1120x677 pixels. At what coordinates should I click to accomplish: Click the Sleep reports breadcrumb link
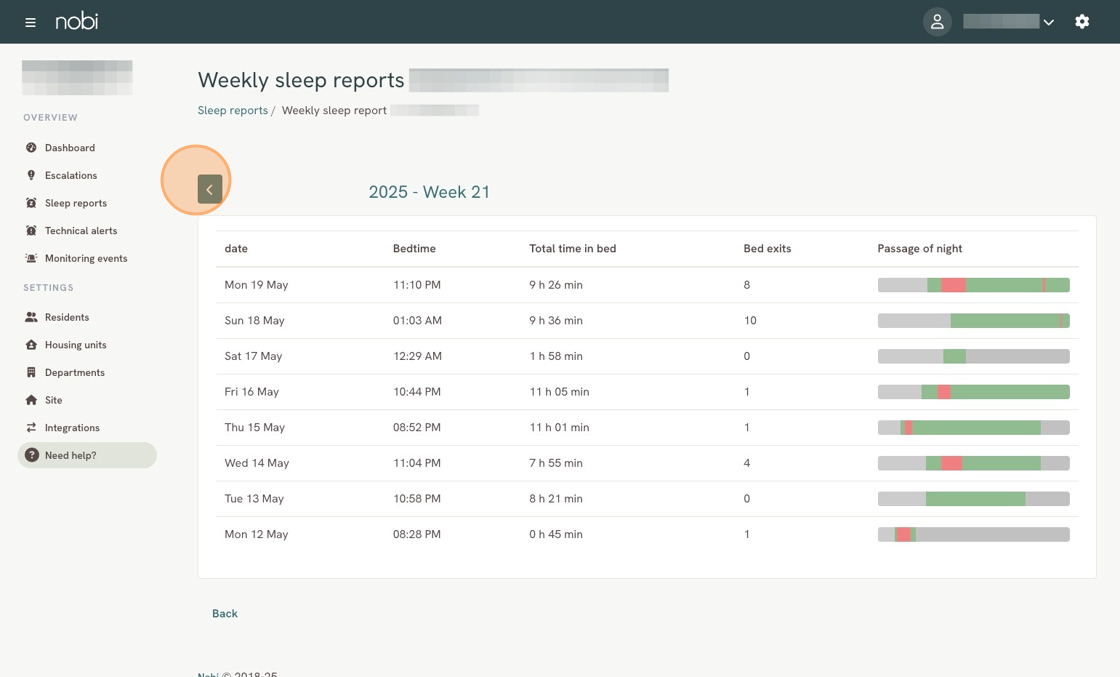[232, 110]
